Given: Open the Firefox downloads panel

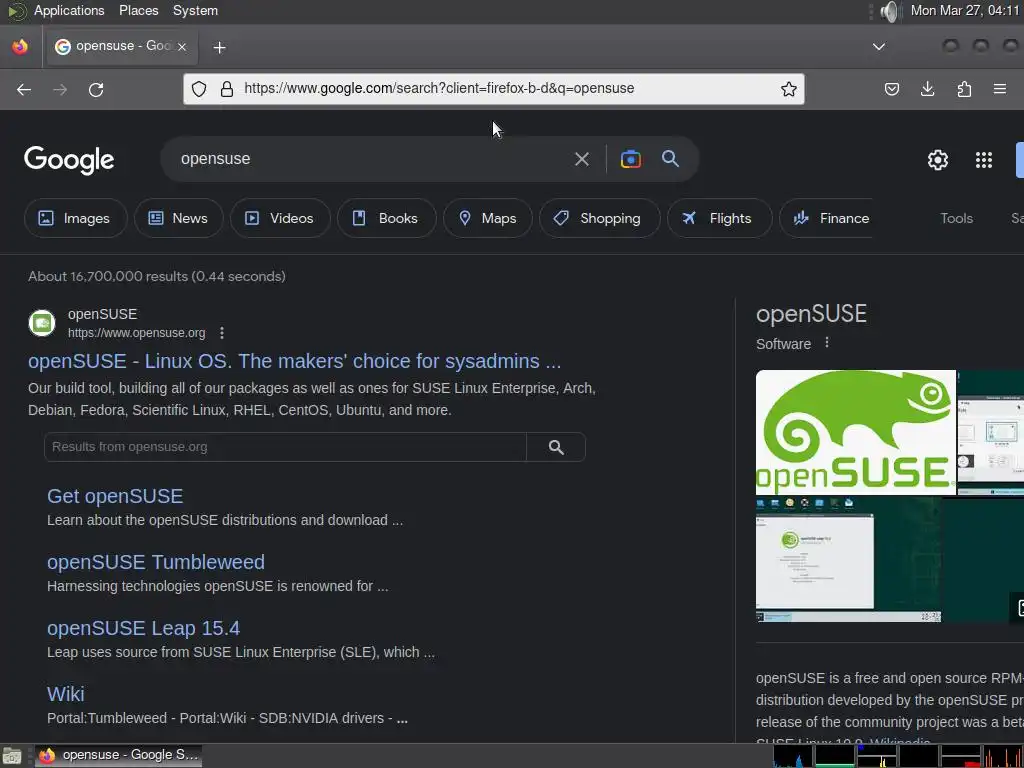Looking at the screenshot, I should (x=927, y=89).
